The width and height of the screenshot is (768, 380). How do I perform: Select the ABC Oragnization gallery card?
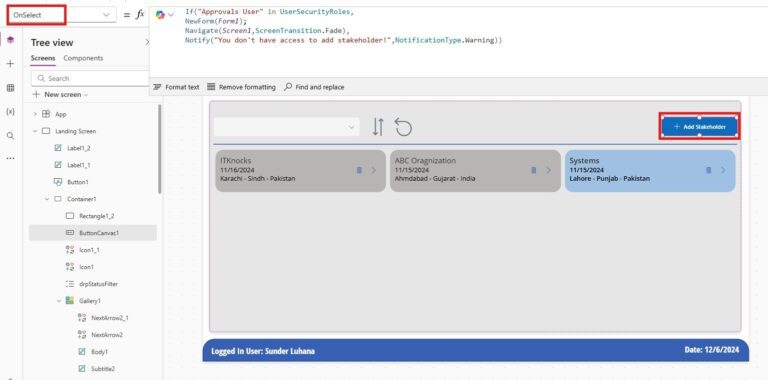(x=475, y=170)
